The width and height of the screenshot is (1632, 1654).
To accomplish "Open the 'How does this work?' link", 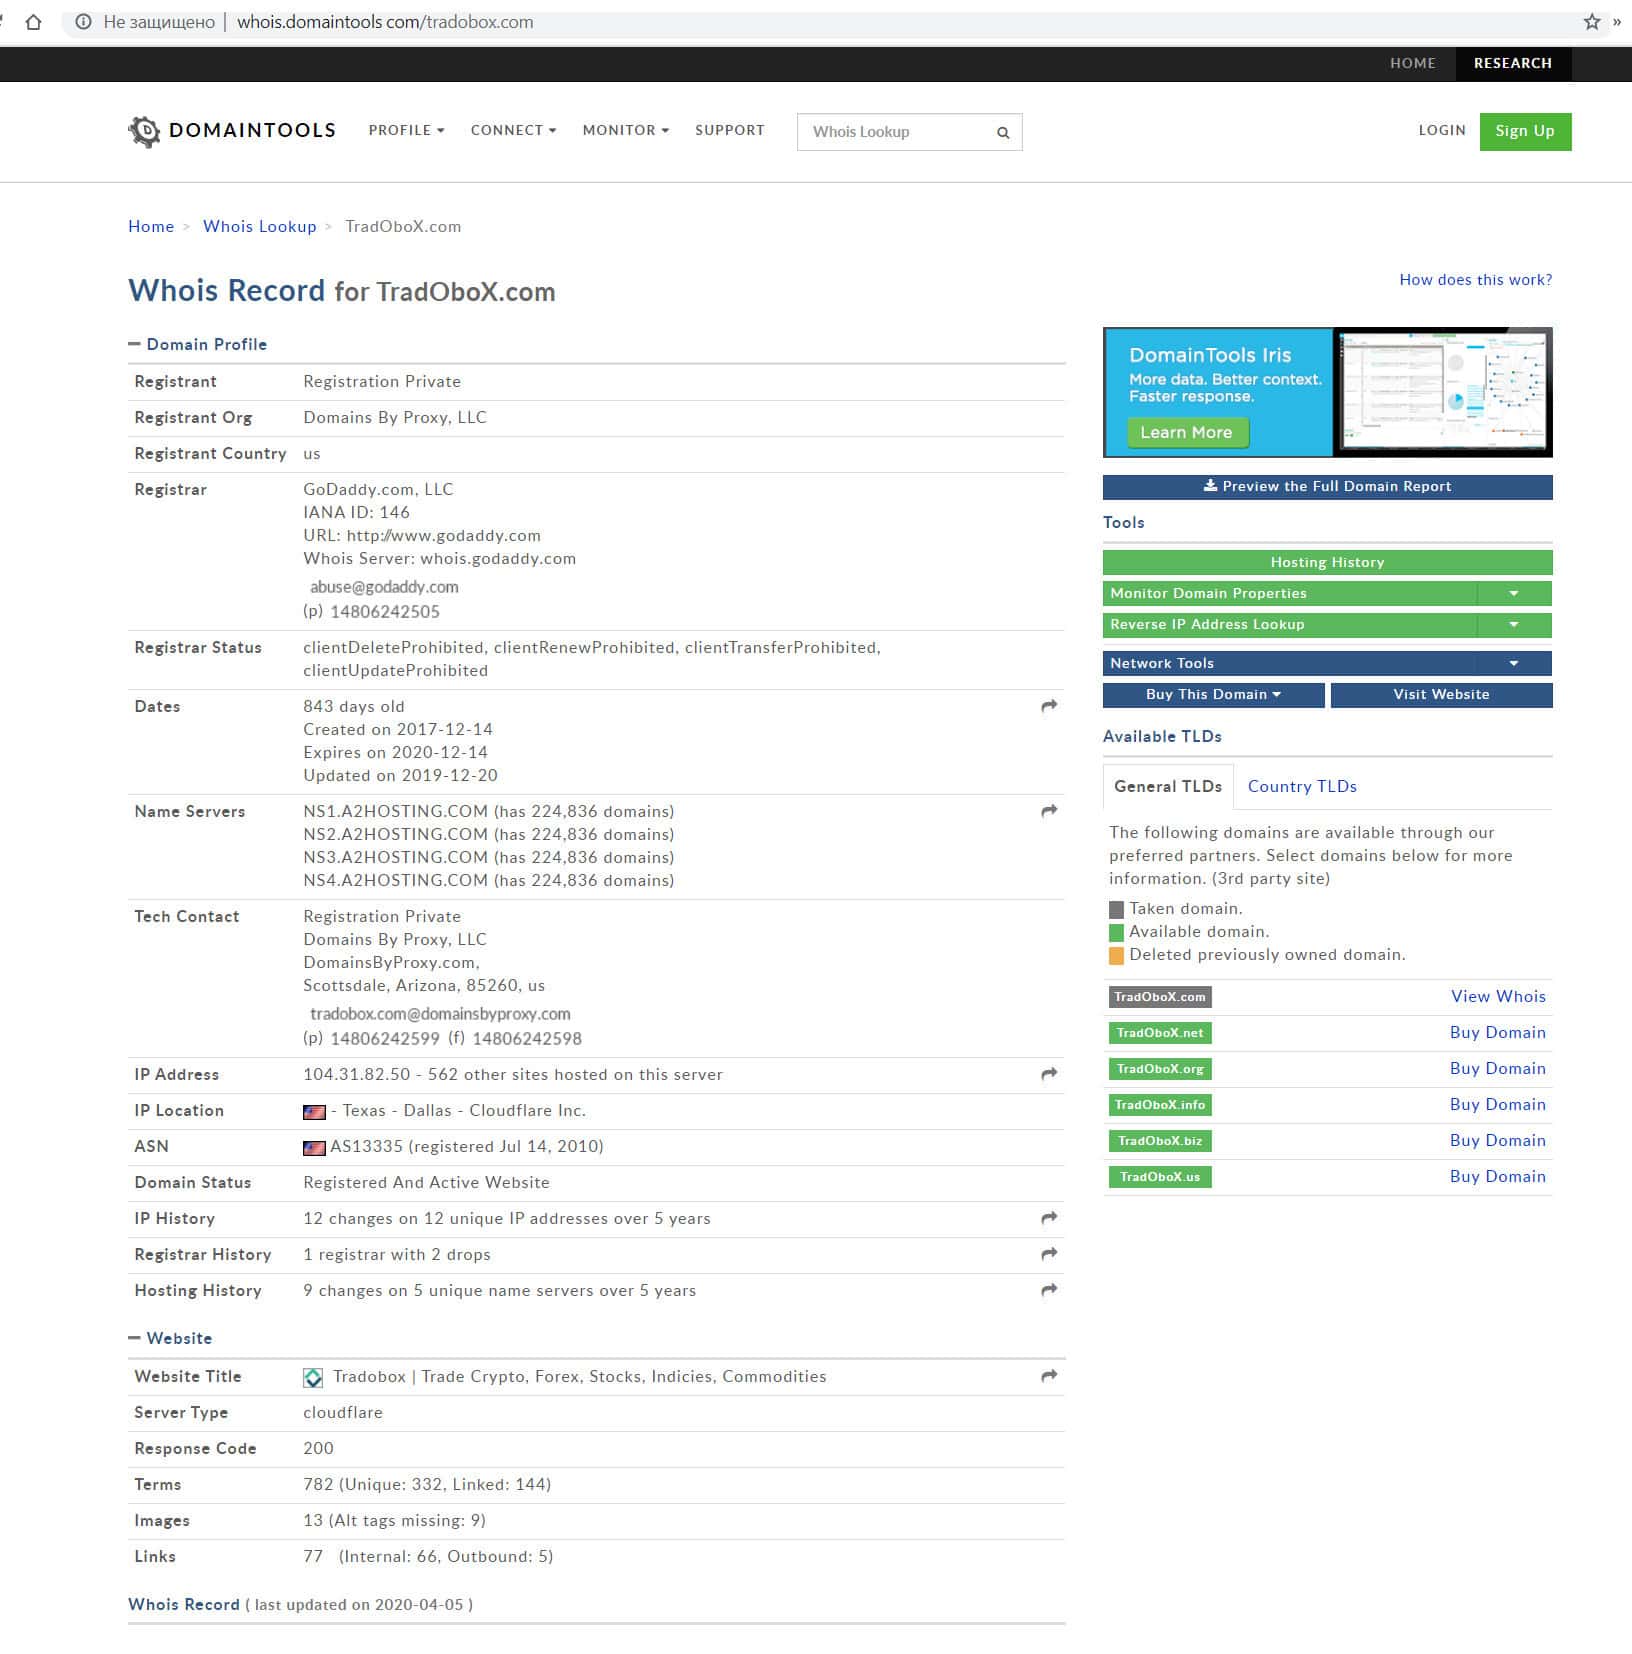I will coord(1475,280).
